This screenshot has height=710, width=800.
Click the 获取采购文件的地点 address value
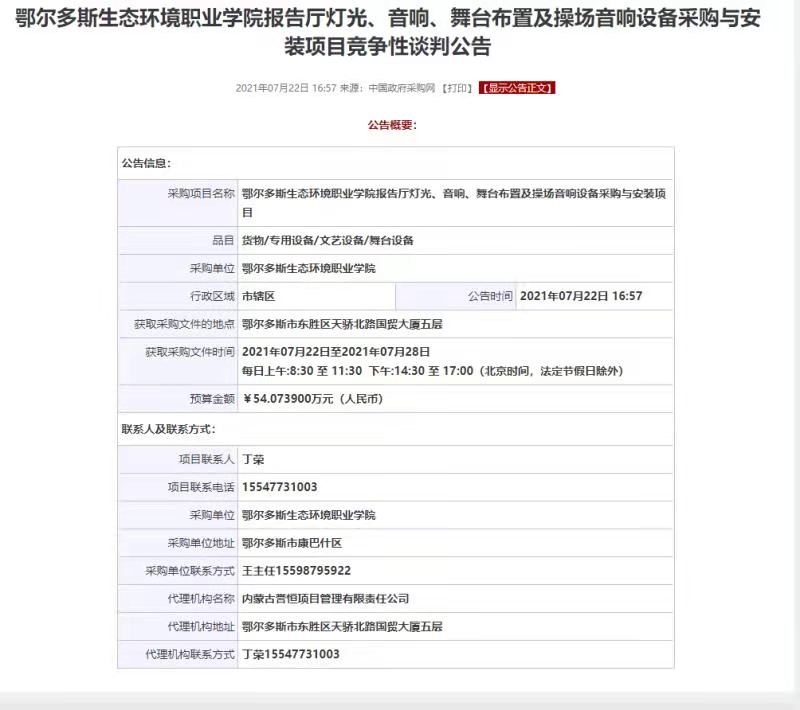pyautogui.click(x=341, y=325)
